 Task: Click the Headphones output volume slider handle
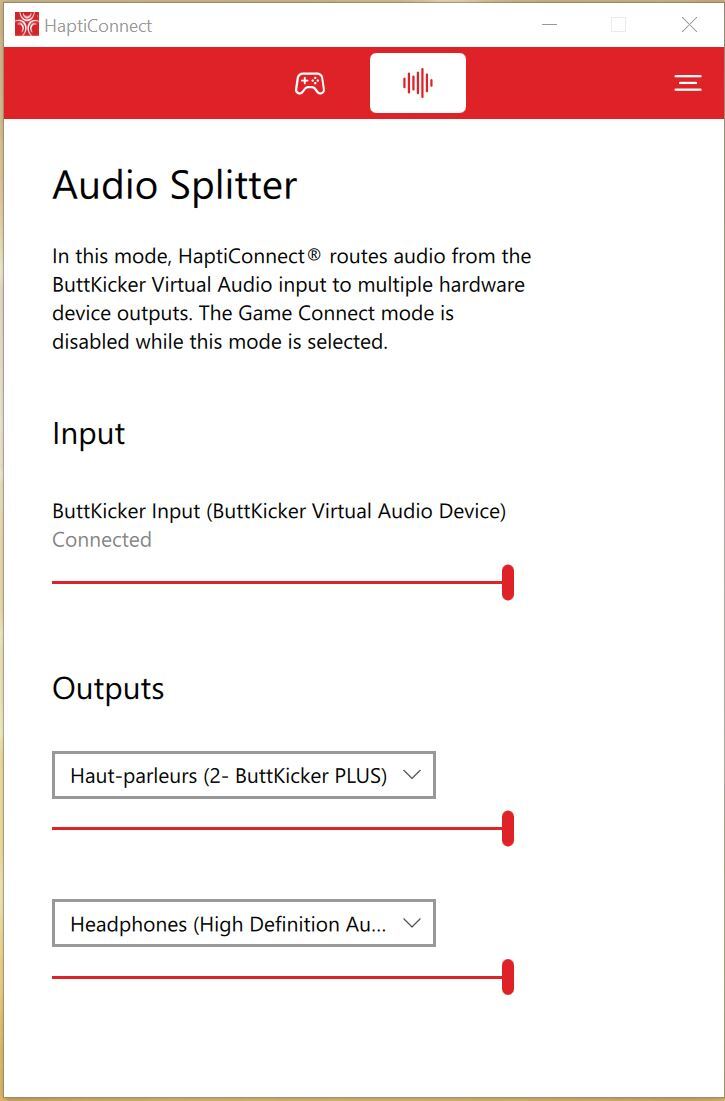[x=508, y=977]
